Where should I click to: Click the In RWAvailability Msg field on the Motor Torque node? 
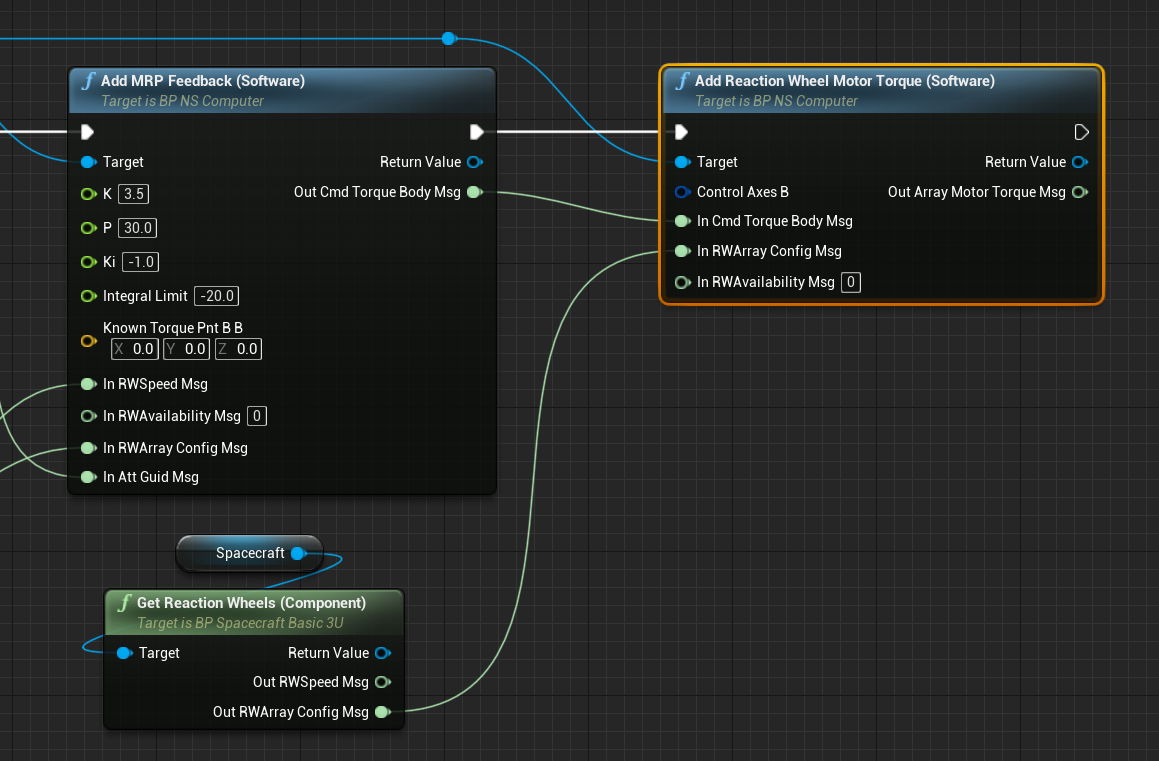pos(850,282)
